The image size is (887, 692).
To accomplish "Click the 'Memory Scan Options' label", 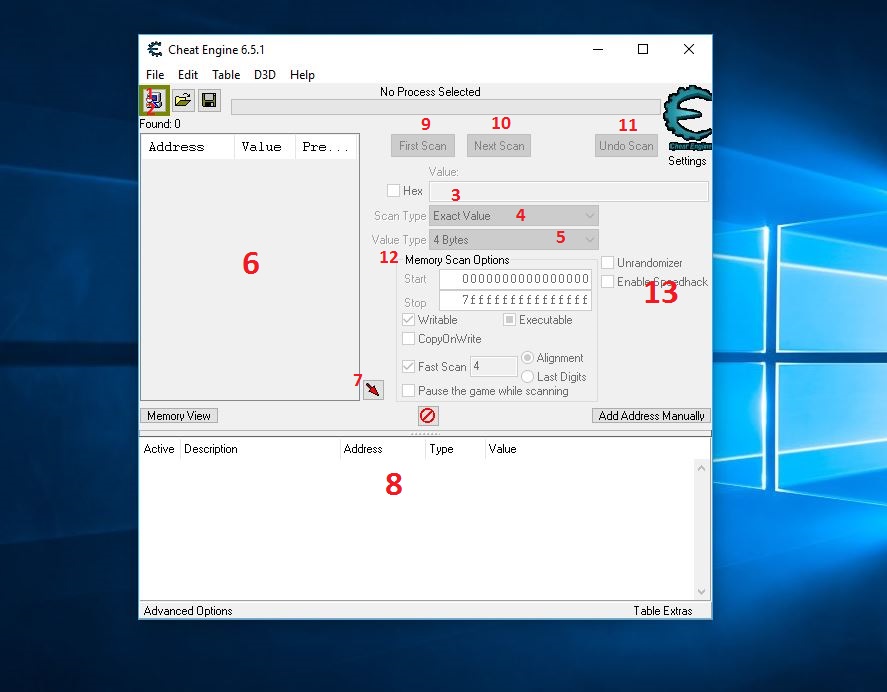I will 457,260.
